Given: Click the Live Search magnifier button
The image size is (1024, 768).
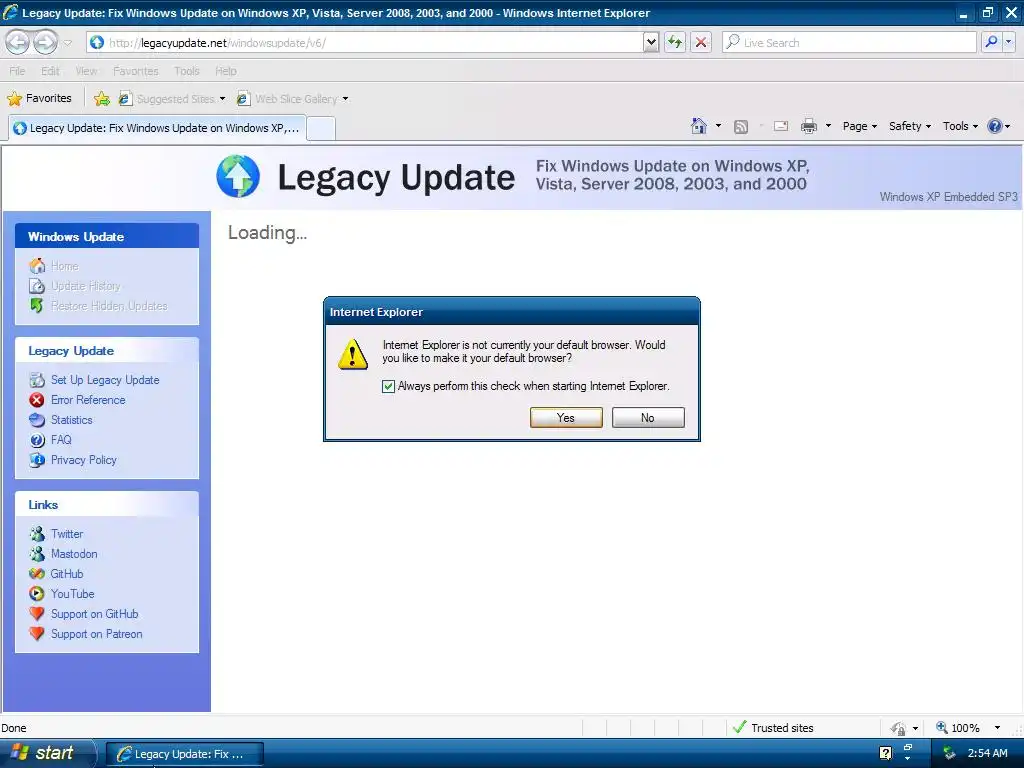Looking at the screenshot, I should click(x=991, y=42).
